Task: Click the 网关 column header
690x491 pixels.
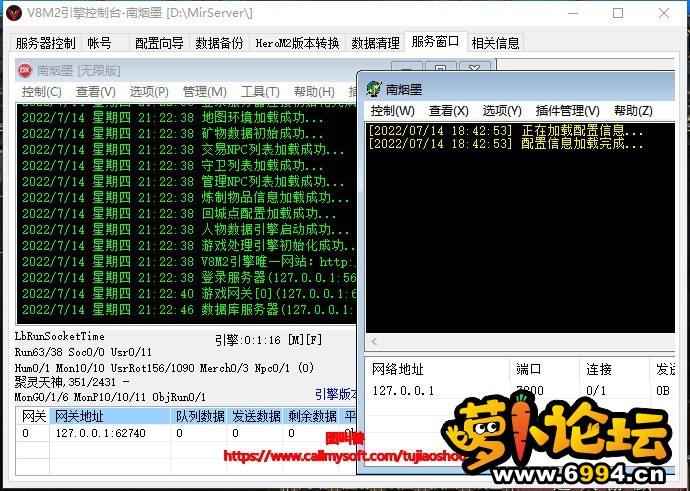Action: [x=33, y=416]
